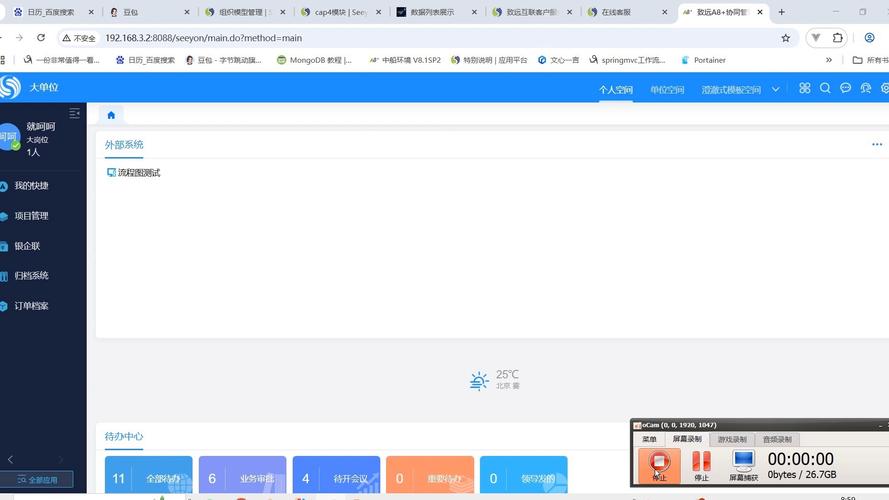Close the 豆包 browser tab

point(187,12)
